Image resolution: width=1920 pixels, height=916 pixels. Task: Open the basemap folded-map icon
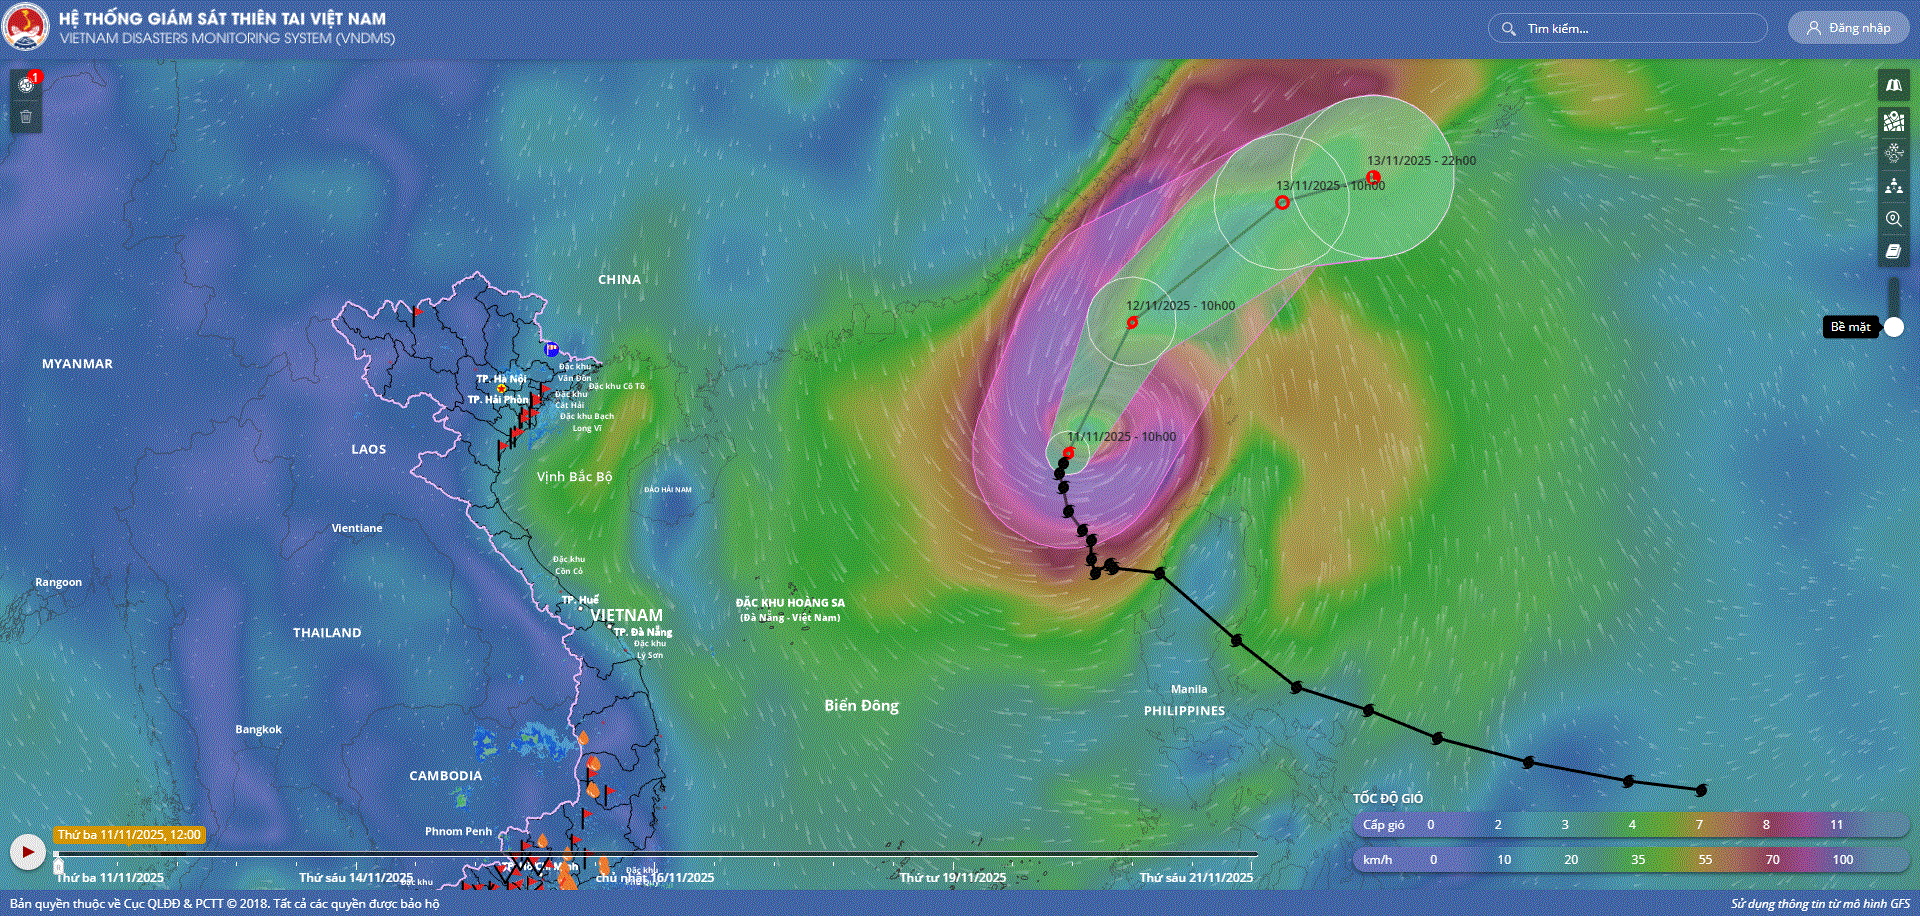coord(1893,85)
